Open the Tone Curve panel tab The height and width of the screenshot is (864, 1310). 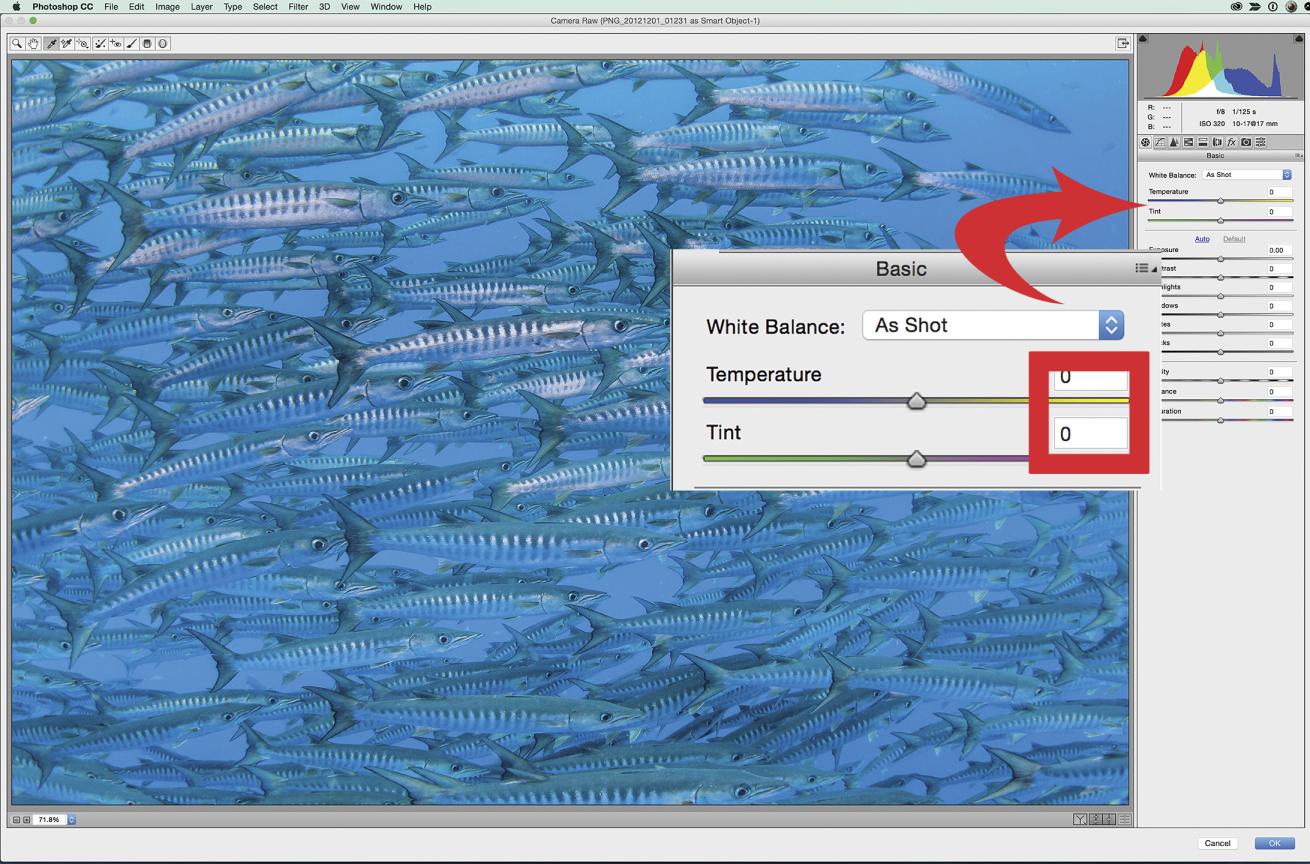point(1160,143)
